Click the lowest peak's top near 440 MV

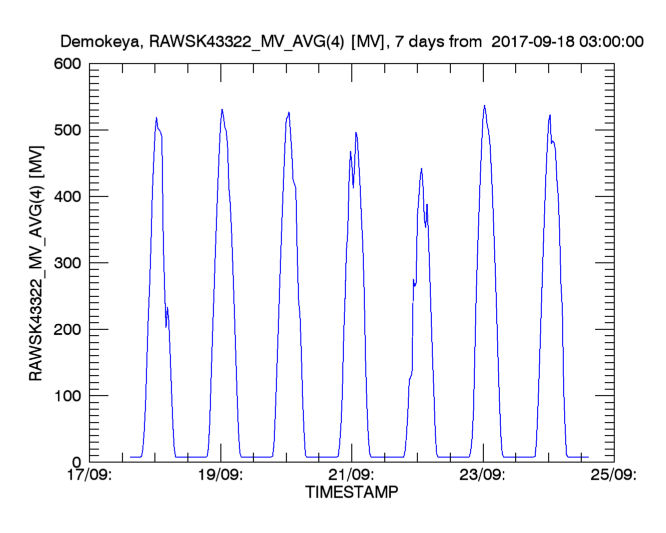click(421, 169)
